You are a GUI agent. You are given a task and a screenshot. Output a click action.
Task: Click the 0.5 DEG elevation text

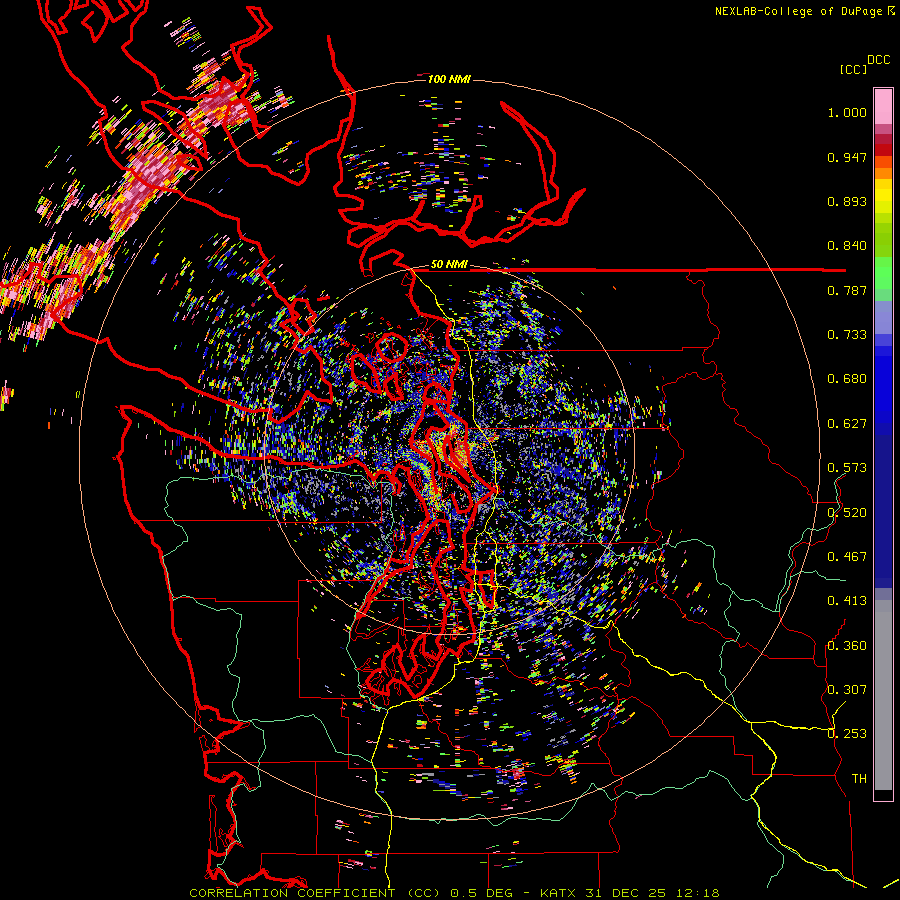[x=481, y=893]
